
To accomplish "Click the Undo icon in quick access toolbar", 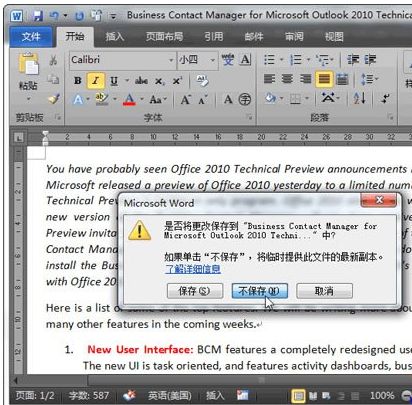I will 54,15.
